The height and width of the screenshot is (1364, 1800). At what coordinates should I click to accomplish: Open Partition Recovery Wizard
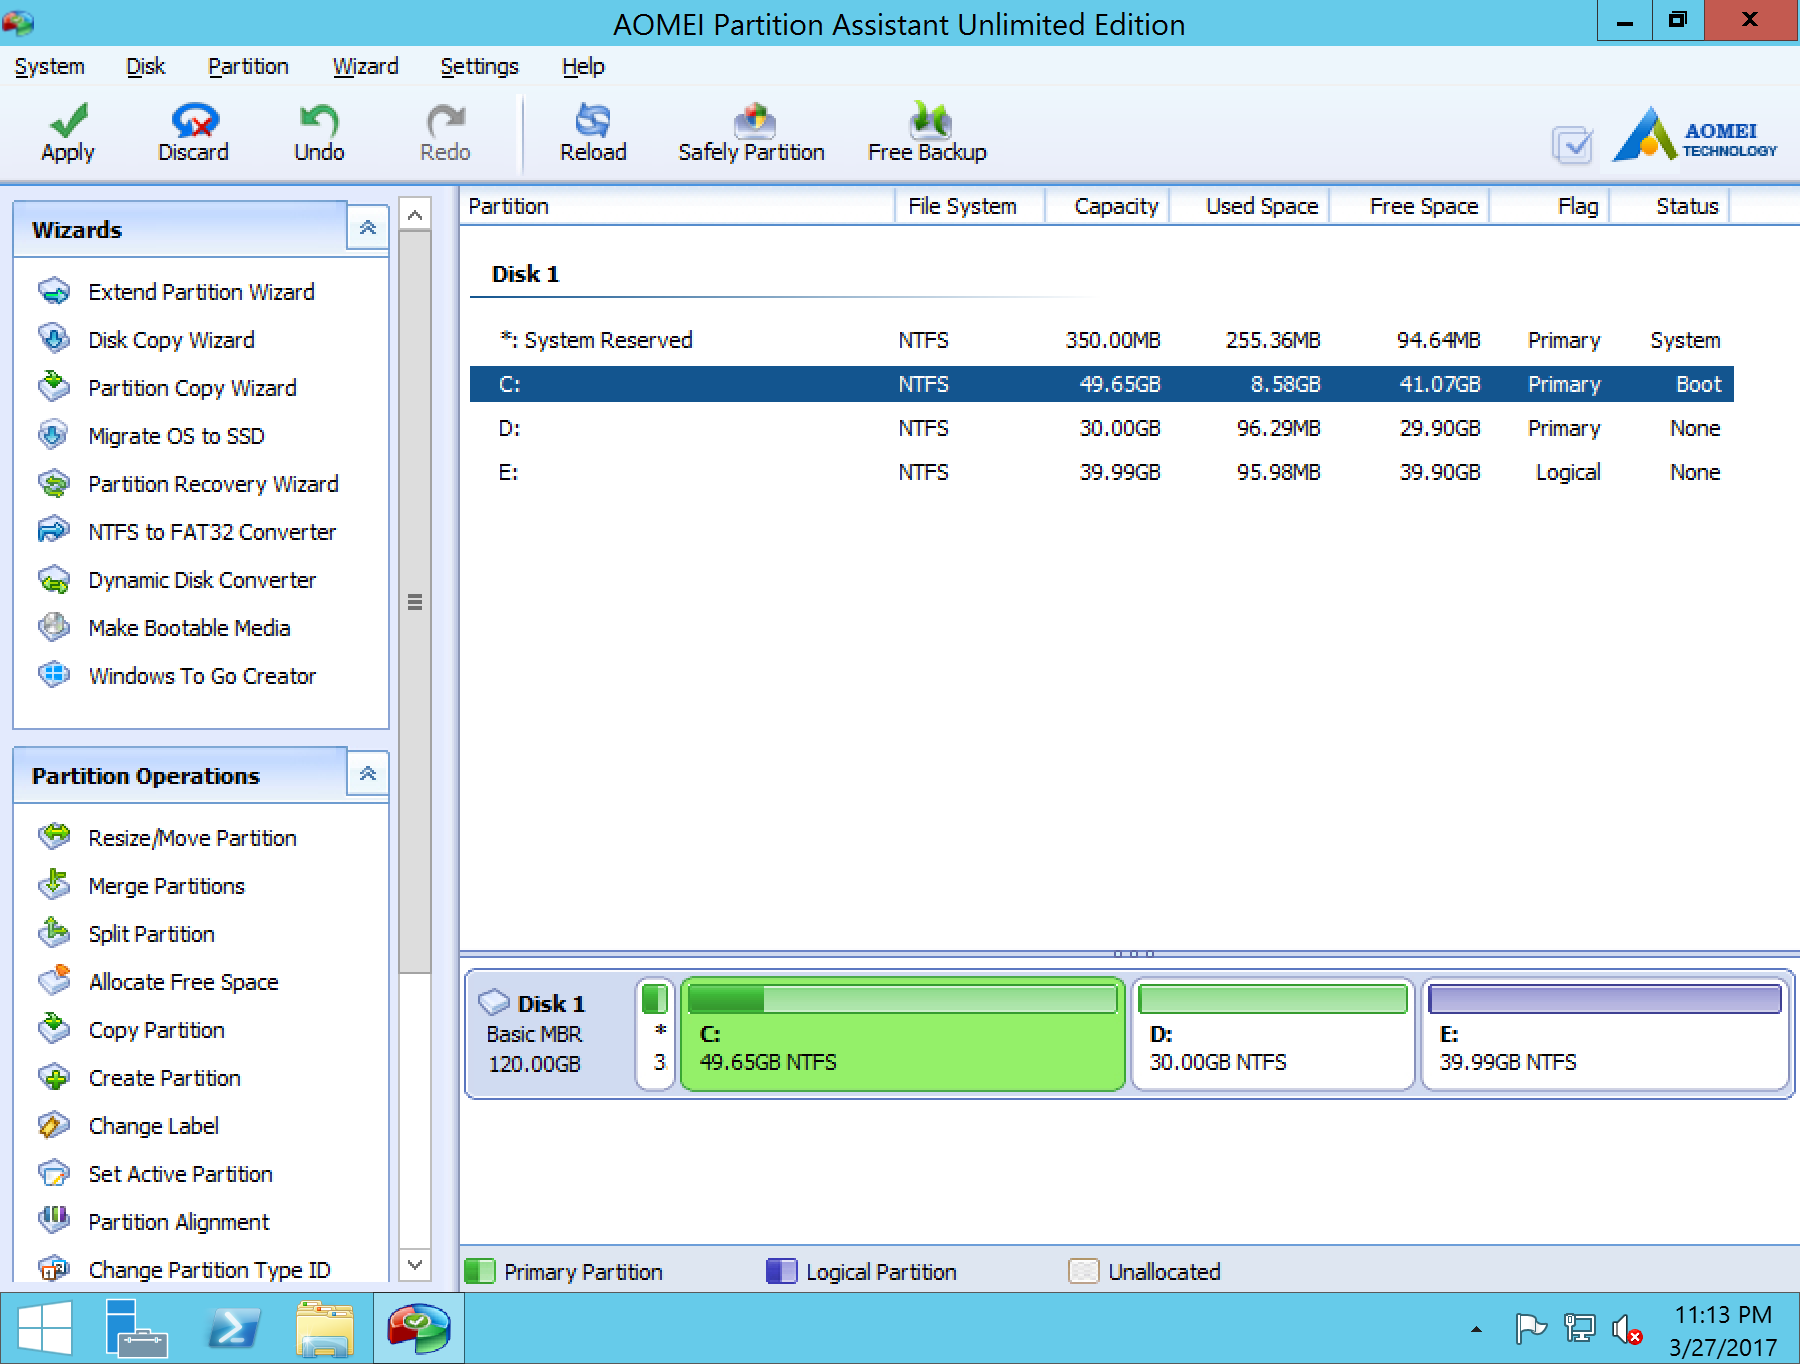coord(213,484)
